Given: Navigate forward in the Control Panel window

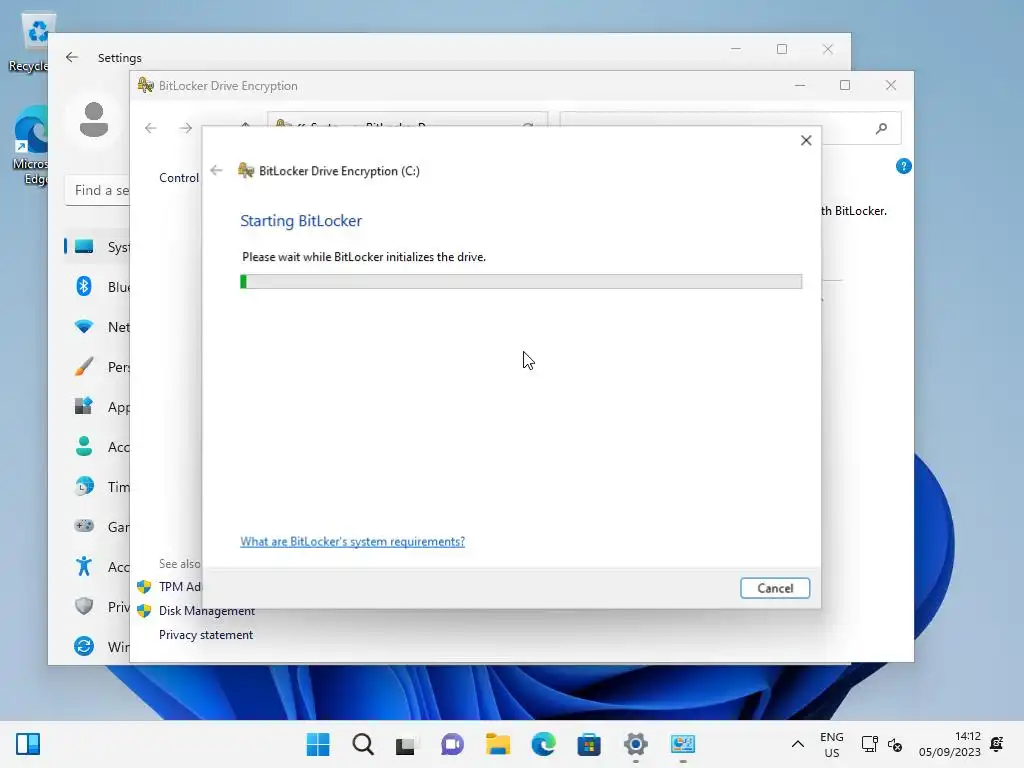Looking at the screenshot, I should pos(186,128).
